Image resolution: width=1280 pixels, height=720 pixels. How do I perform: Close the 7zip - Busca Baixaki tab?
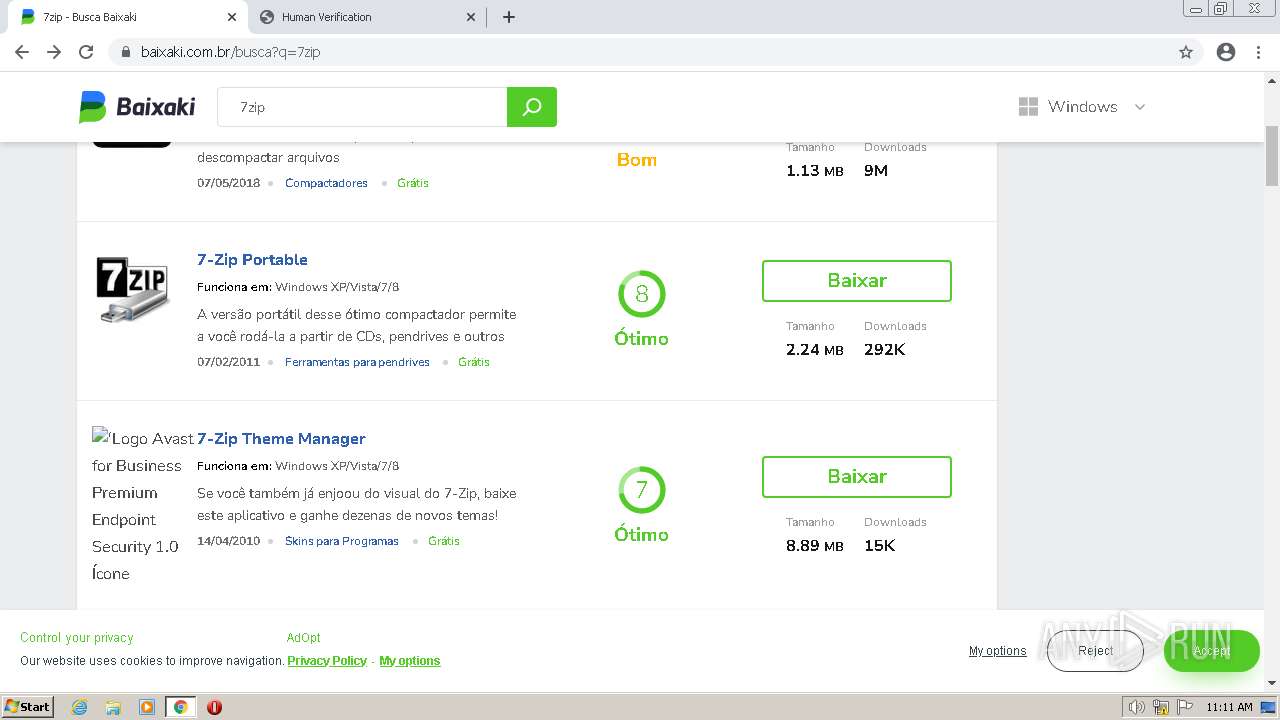click(x=232, y=17)
